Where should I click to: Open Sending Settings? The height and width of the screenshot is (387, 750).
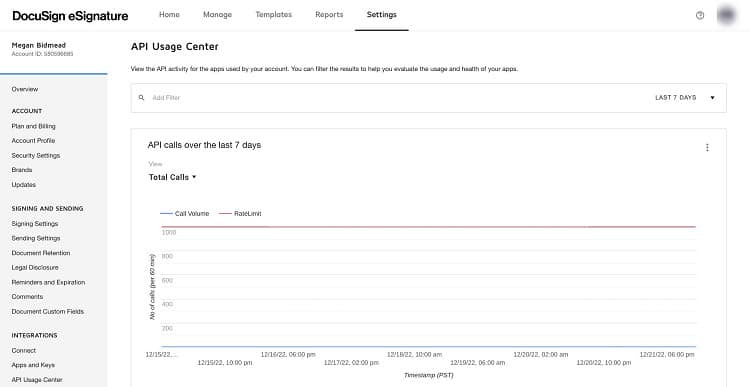(x=36, y=238)
